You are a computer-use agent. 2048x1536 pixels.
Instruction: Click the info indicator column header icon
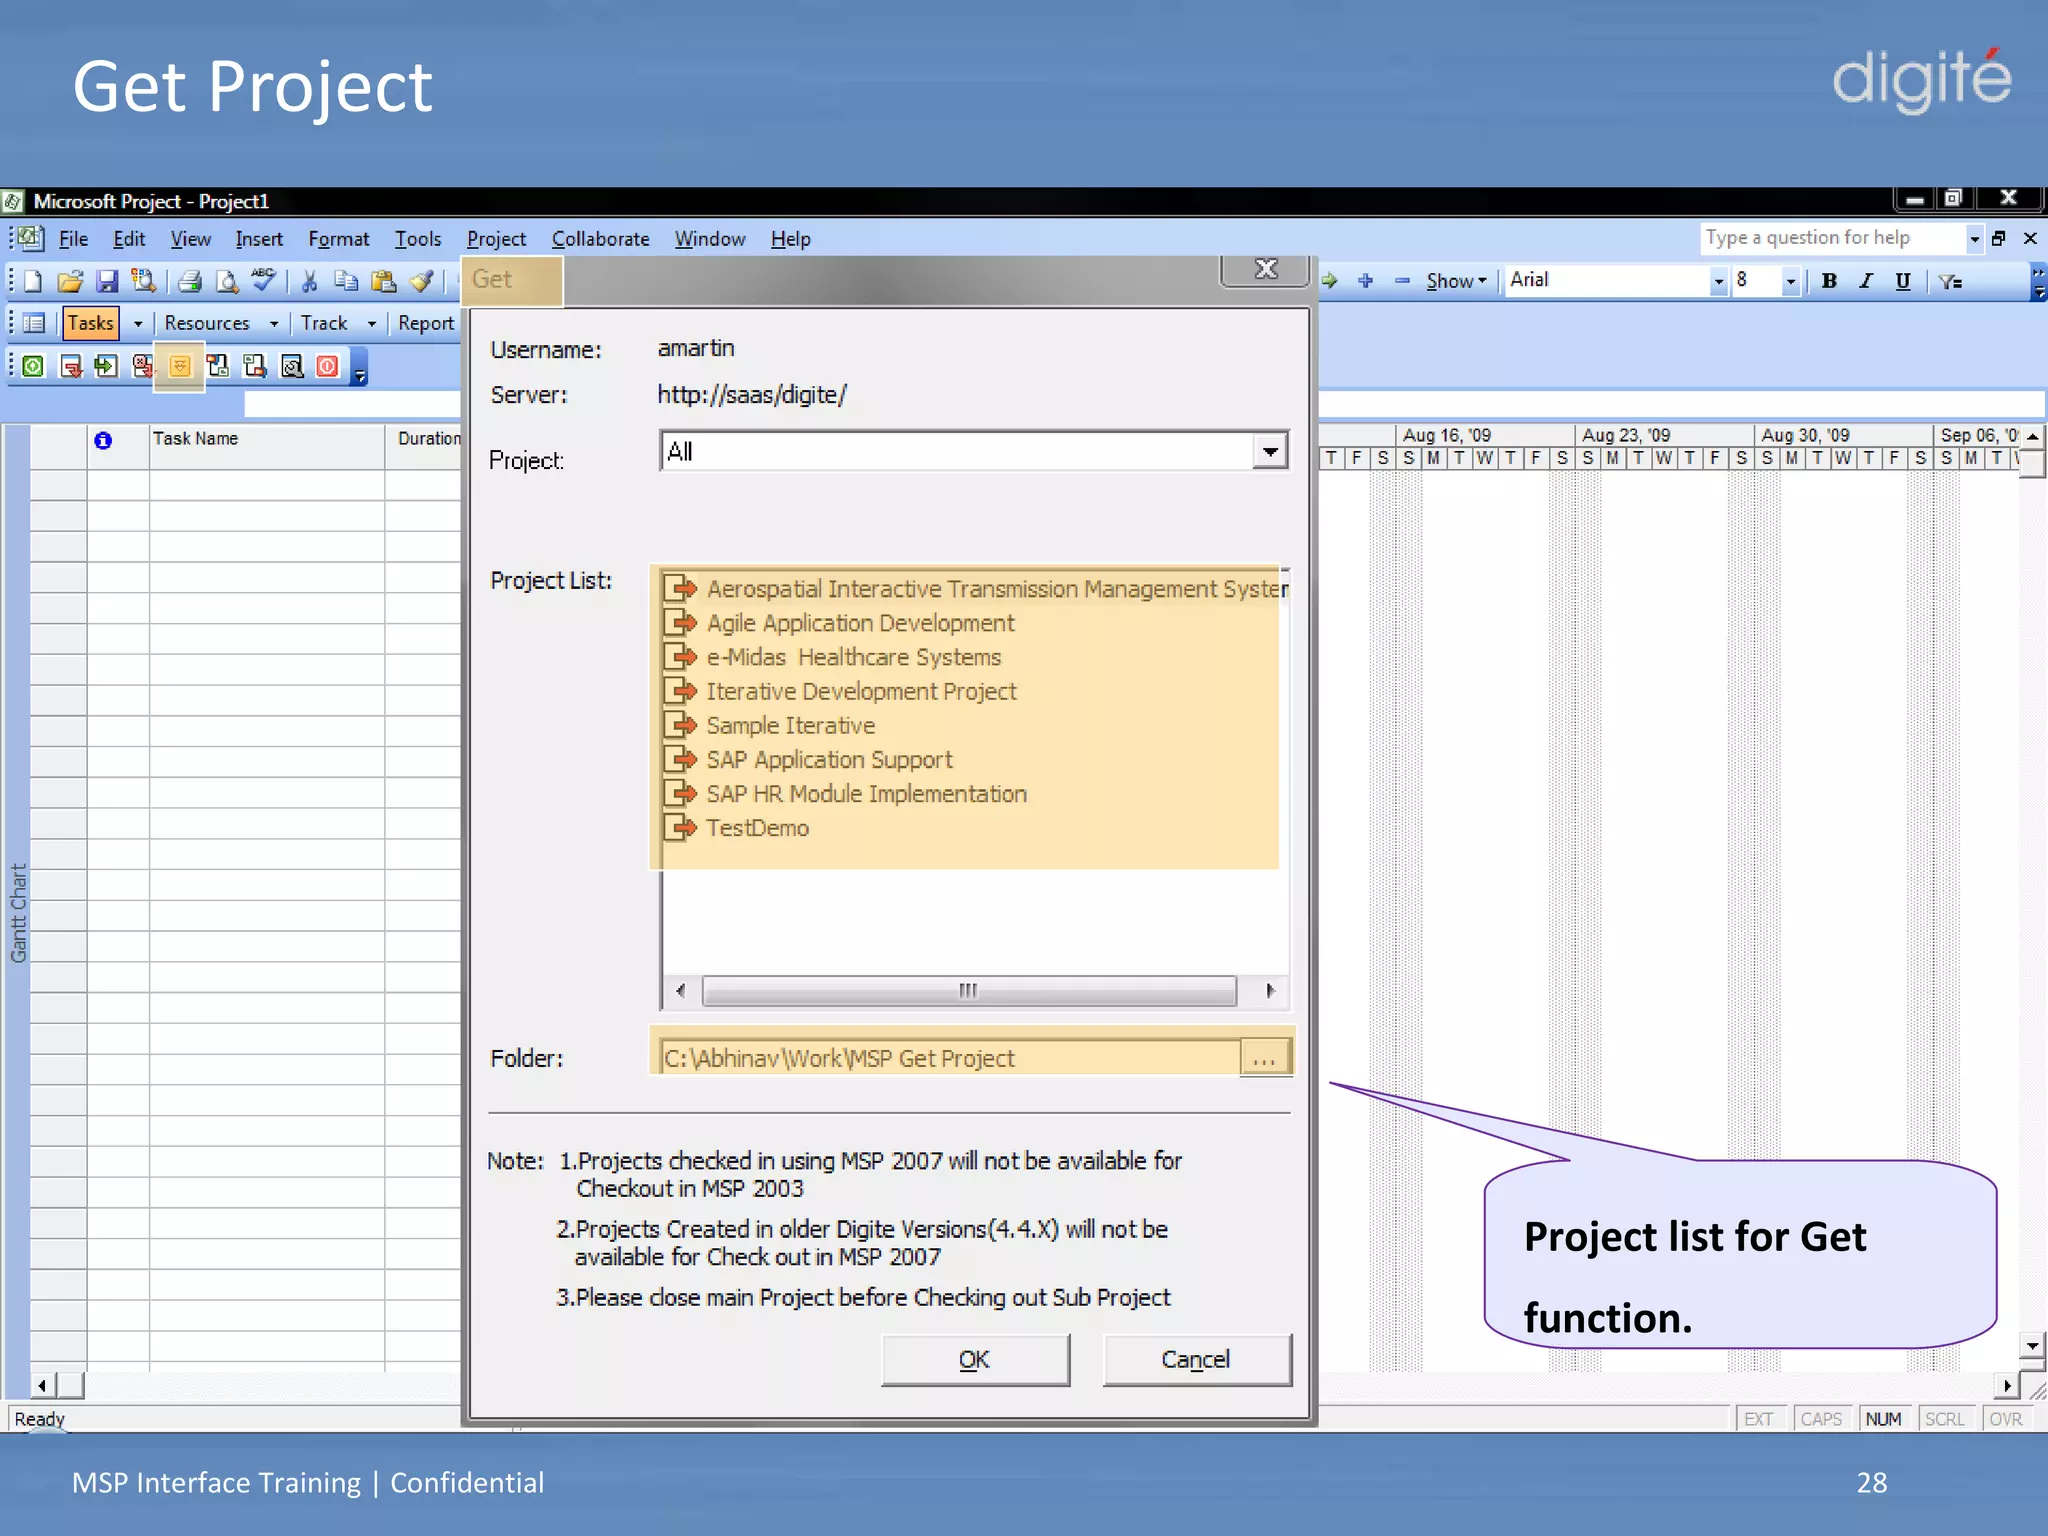click(103, 440)
